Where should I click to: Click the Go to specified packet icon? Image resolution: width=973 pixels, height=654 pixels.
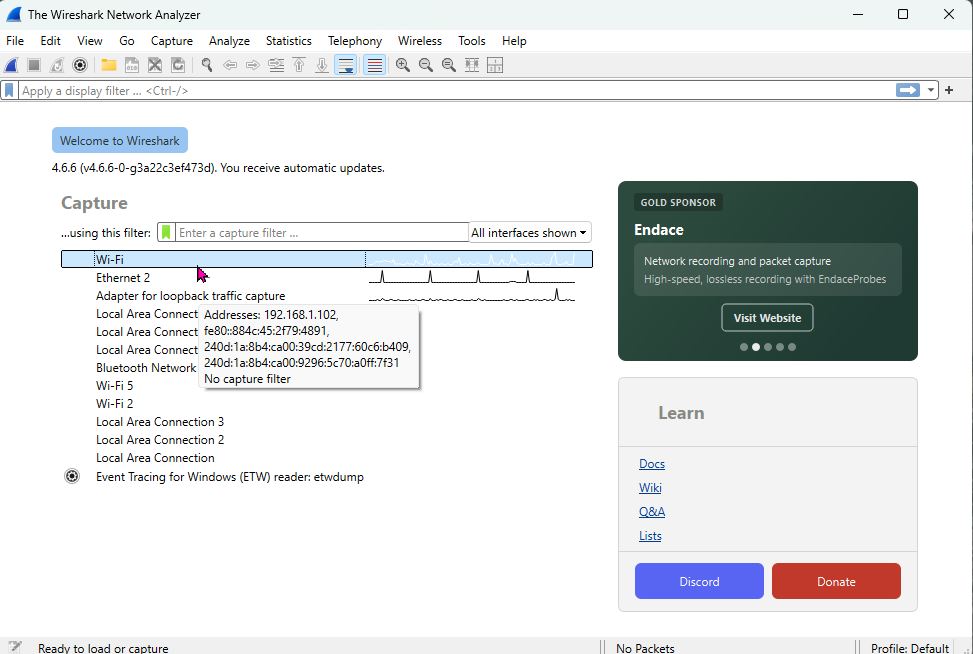pos(276,65)
